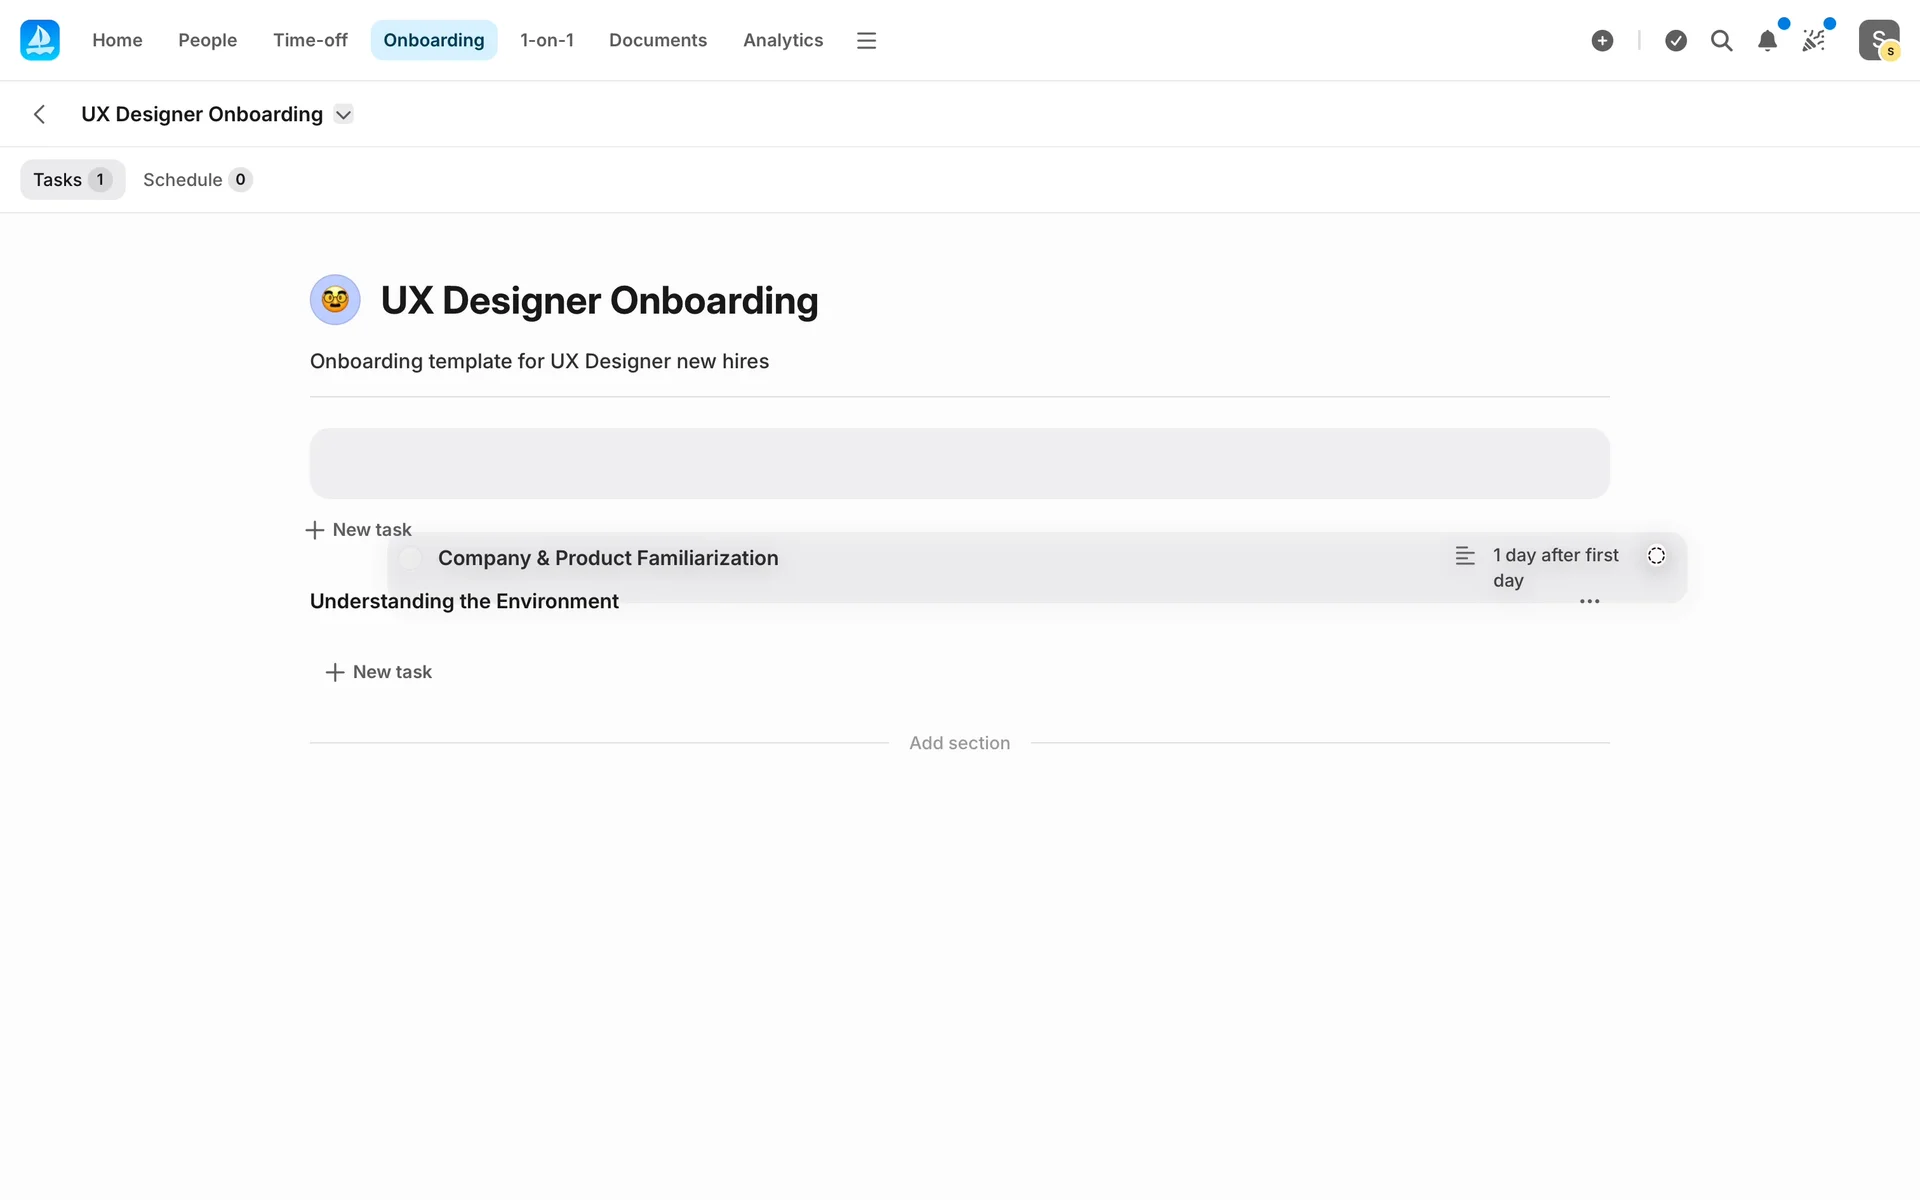This screenshot has width=1920, height=1200.
Task: Click the plus quick-add icon in the header
Action: pos(1602,40)
